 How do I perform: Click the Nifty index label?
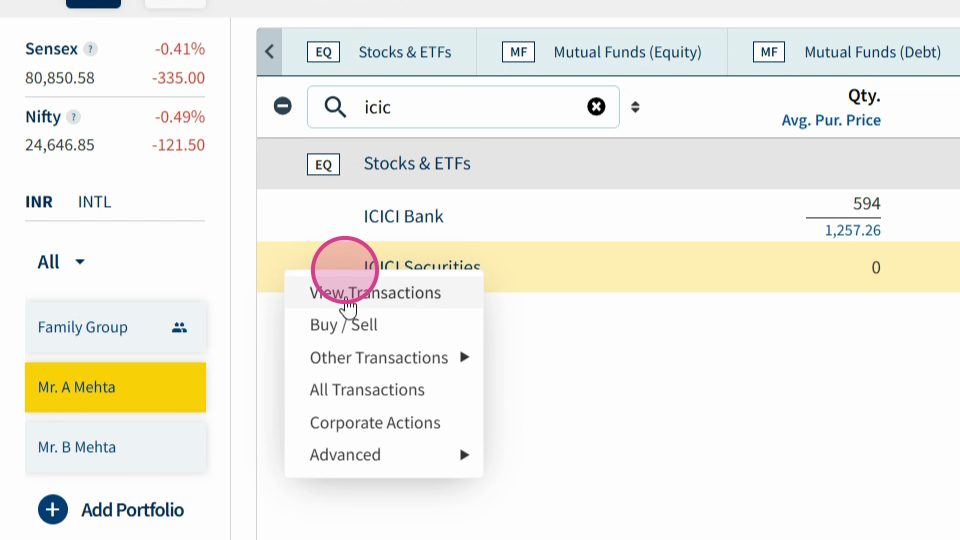point(43,117)
